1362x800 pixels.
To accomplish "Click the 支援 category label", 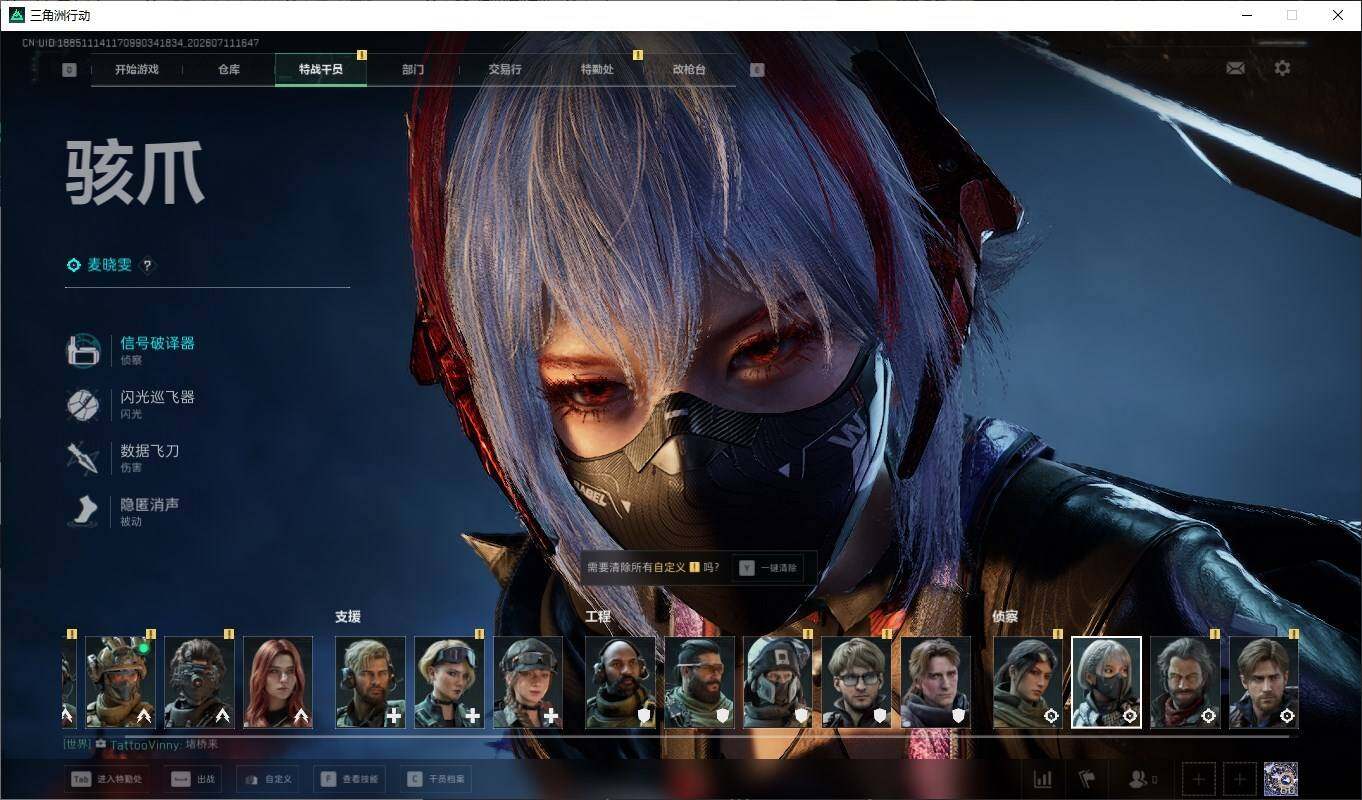I will click(348, 617).
